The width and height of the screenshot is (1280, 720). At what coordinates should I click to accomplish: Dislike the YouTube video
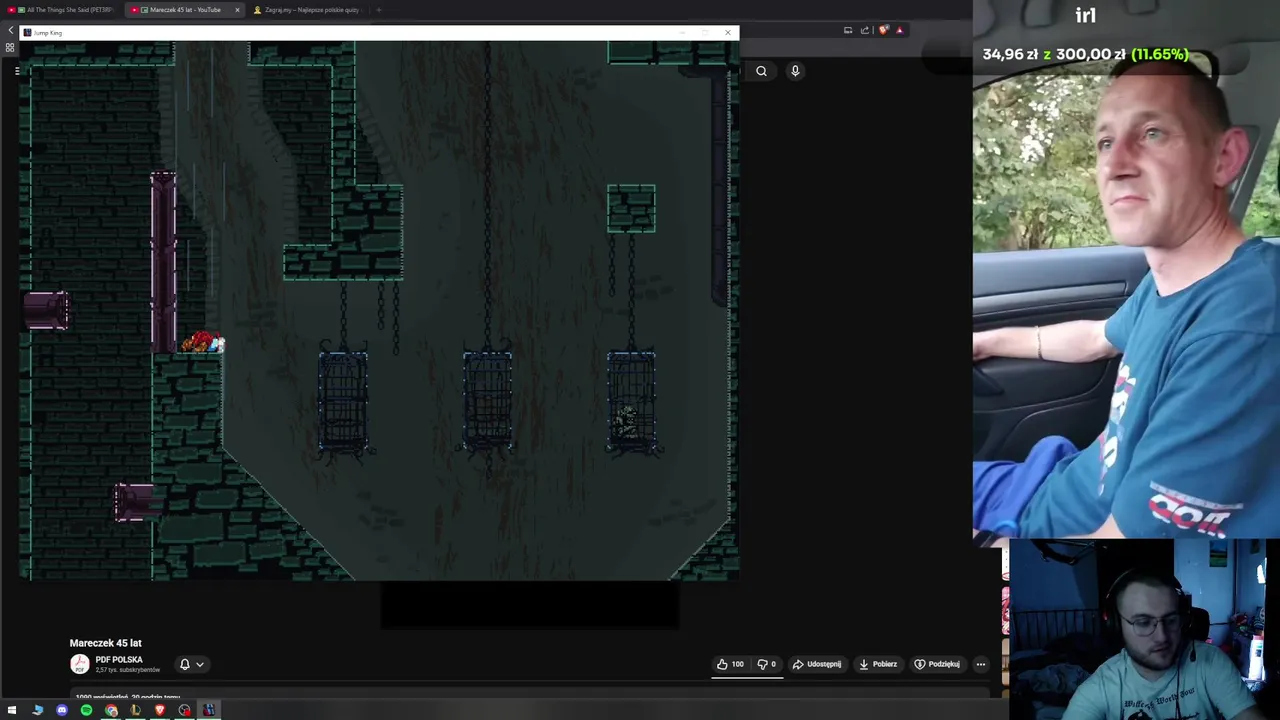coord(767,664)
